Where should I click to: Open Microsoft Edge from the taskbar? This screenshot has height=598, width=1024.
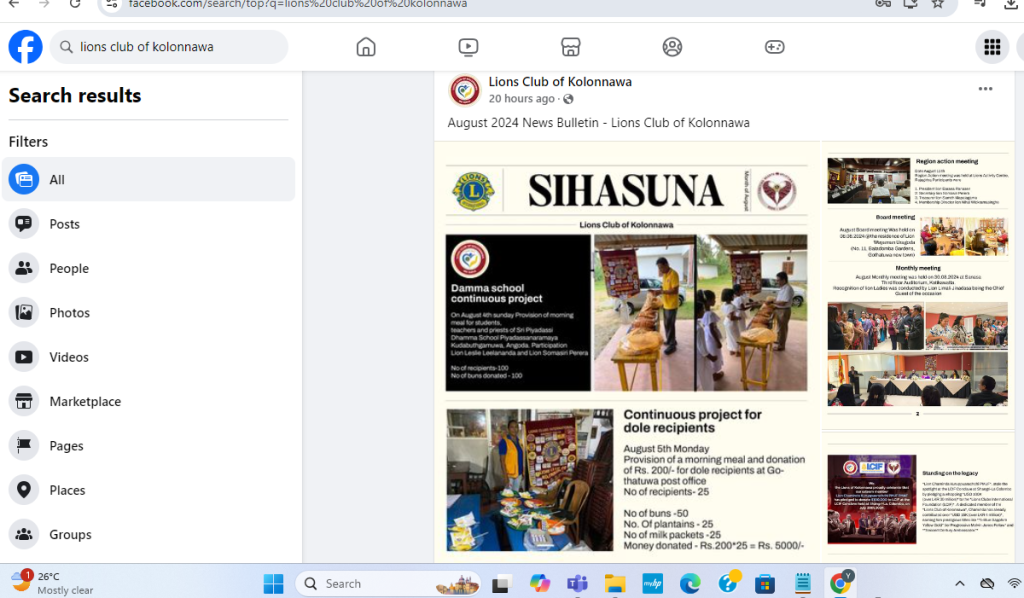(x=690, y=584)
